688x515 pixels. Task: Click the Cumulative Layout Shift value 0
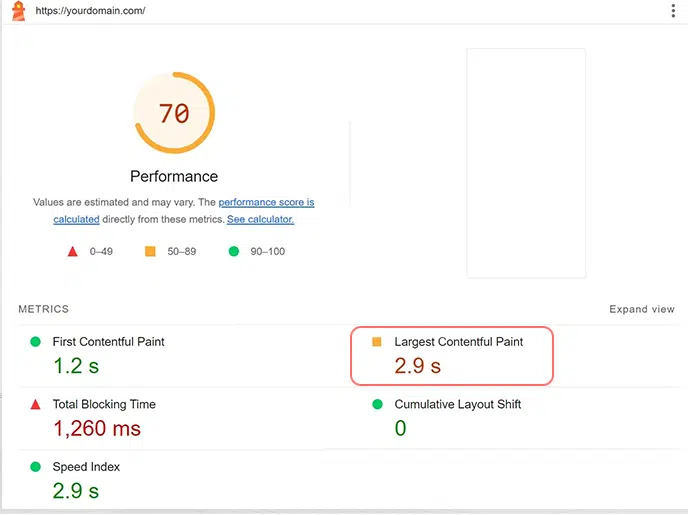pyautogui.click(x=401, y=428)
